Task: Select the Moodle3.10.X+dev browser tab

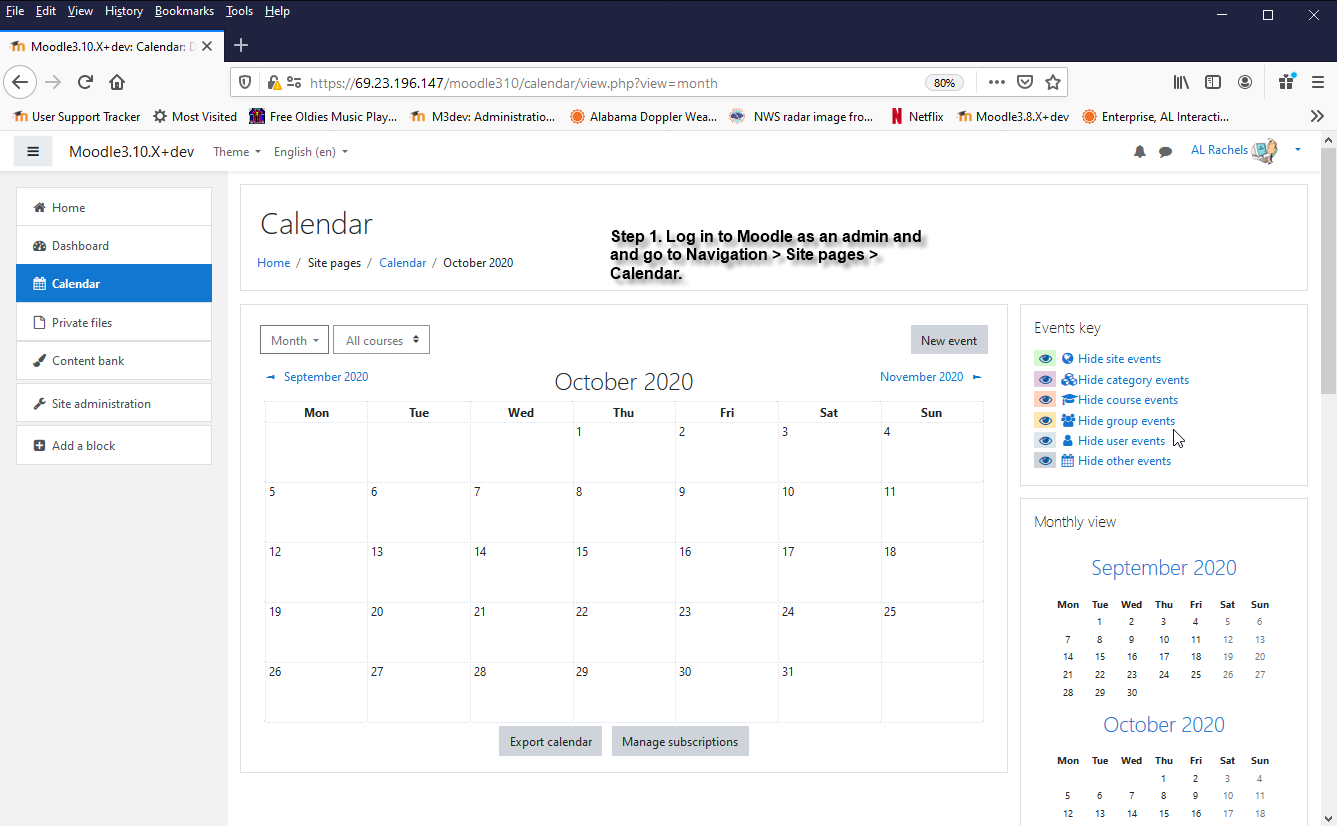Action: click(112, 46)
